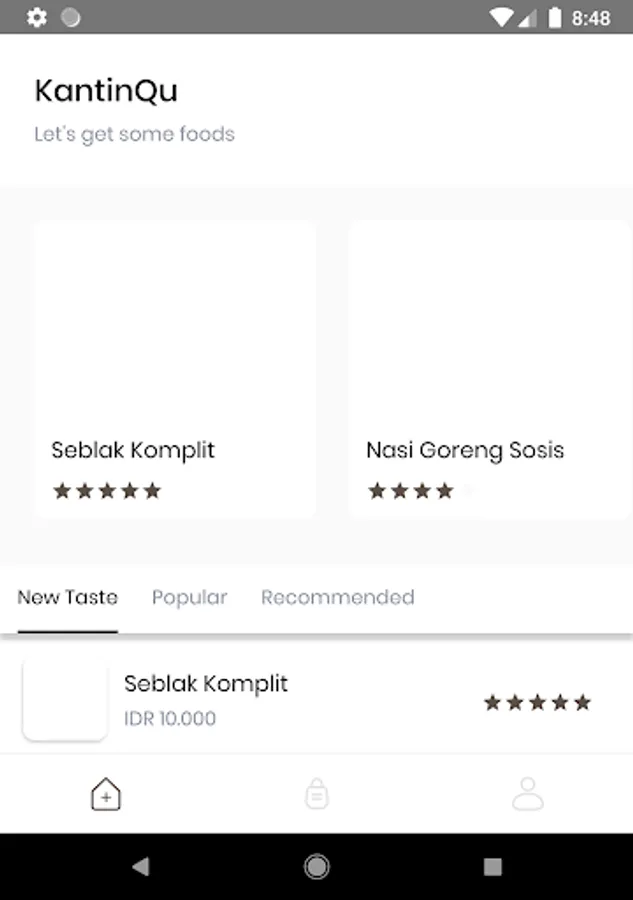Tap the five-star rating in list row
Viewport: 633px width, 900px height.
coord(537,702)
